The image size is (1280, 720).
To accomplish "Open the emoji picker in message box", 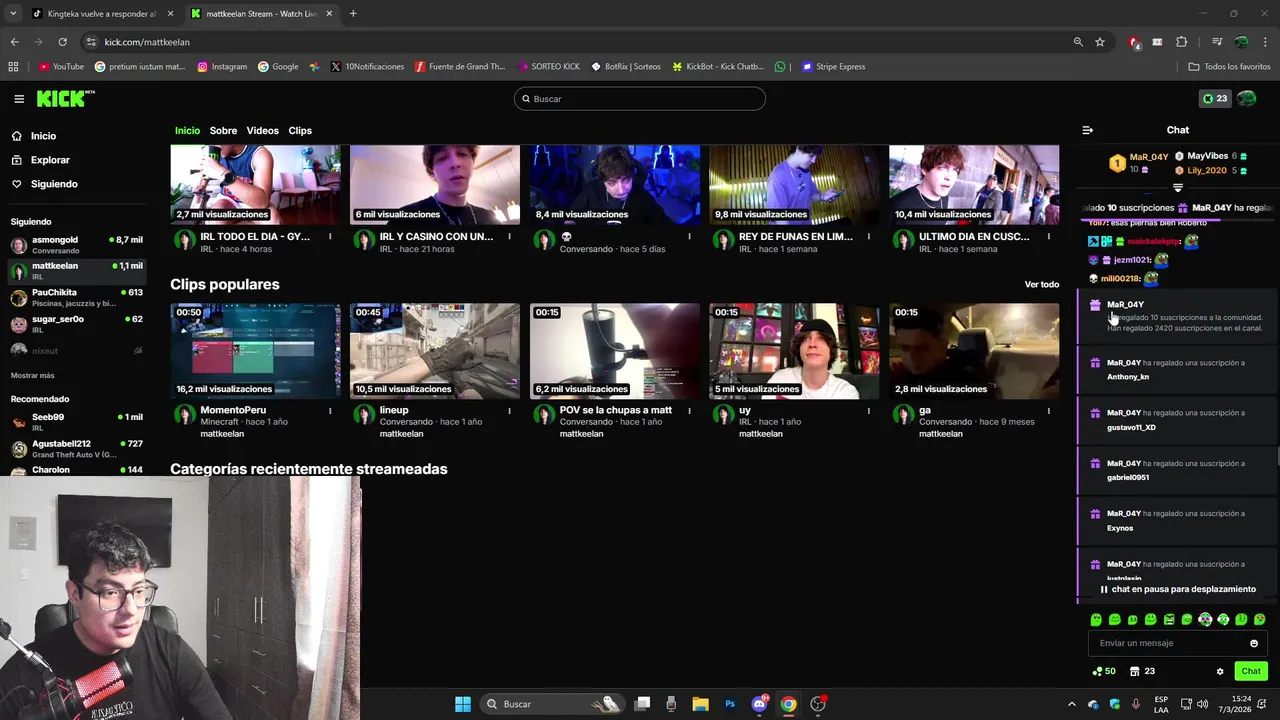I will (1254, 643).
